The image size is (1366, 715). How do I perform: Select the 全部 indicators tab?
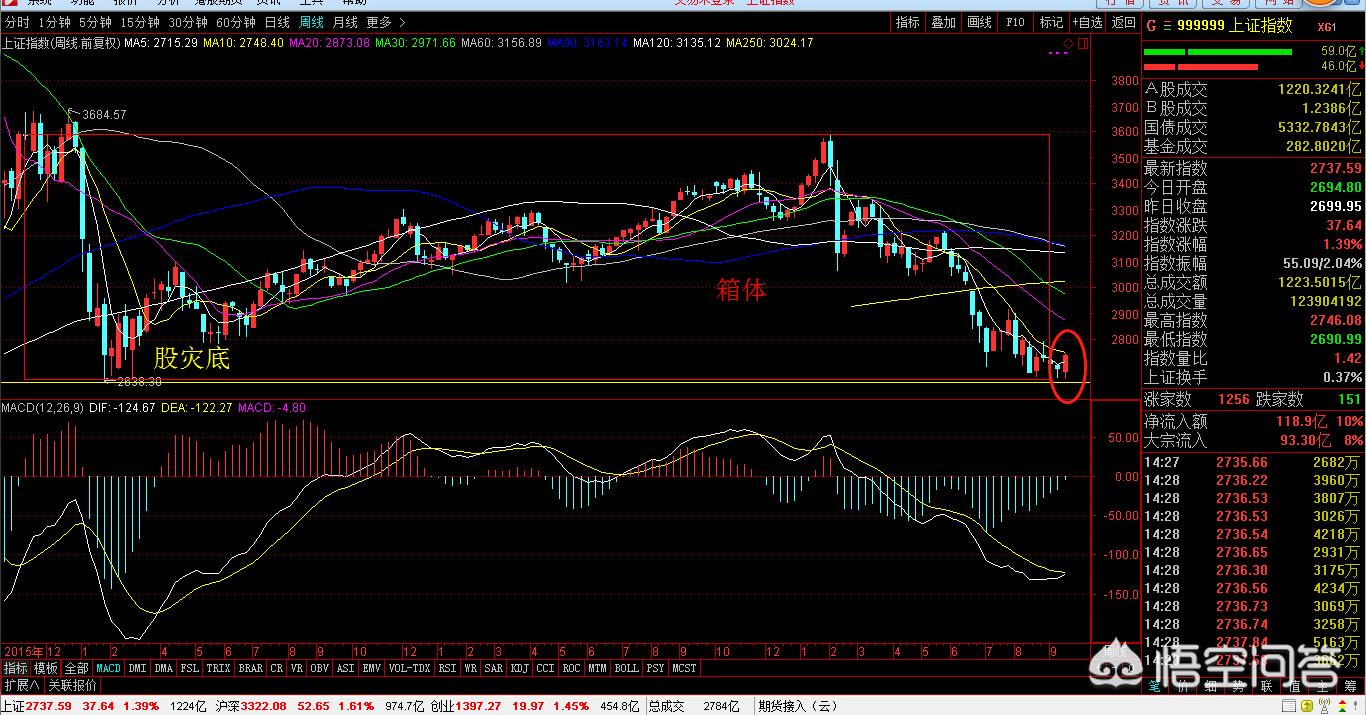[76, 668]
